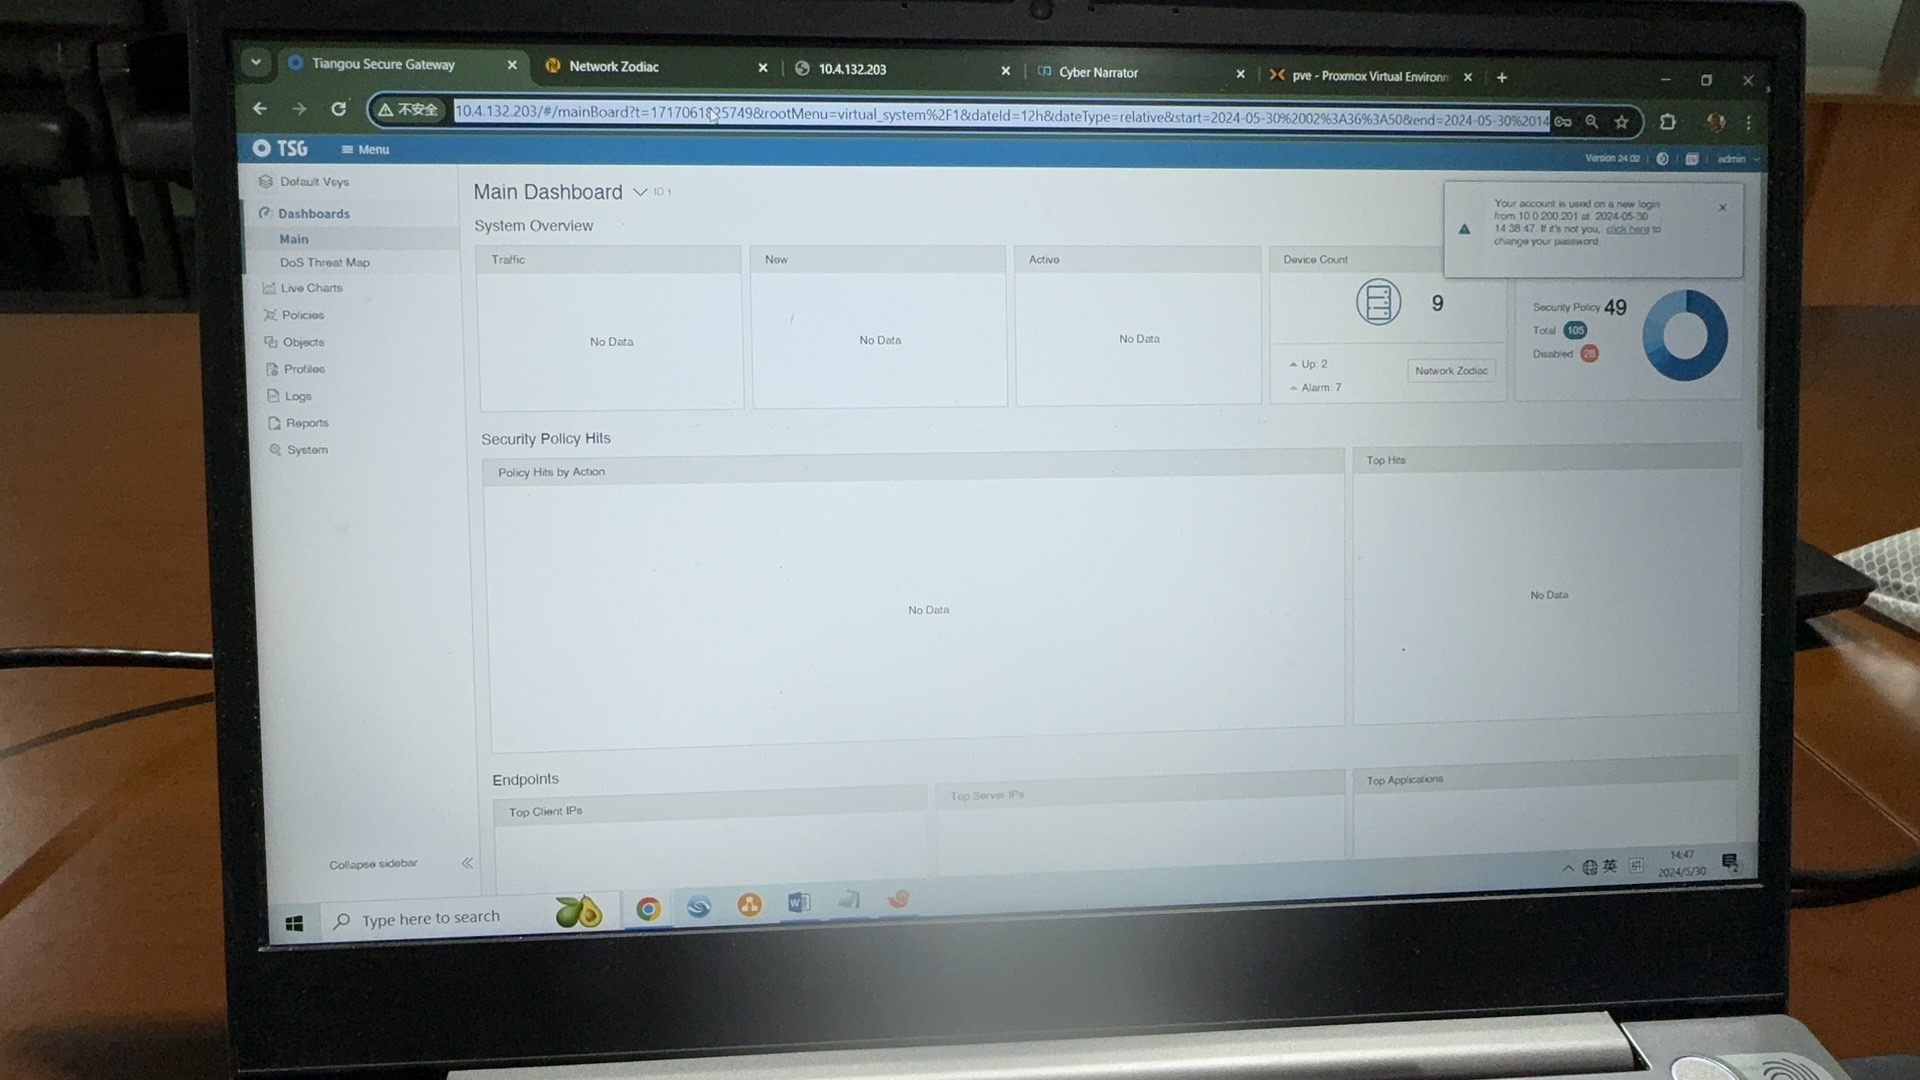Click the Logs sidebar icon
The width and height of the screenshot is (1920, 1080).
[x=273, y=396]
